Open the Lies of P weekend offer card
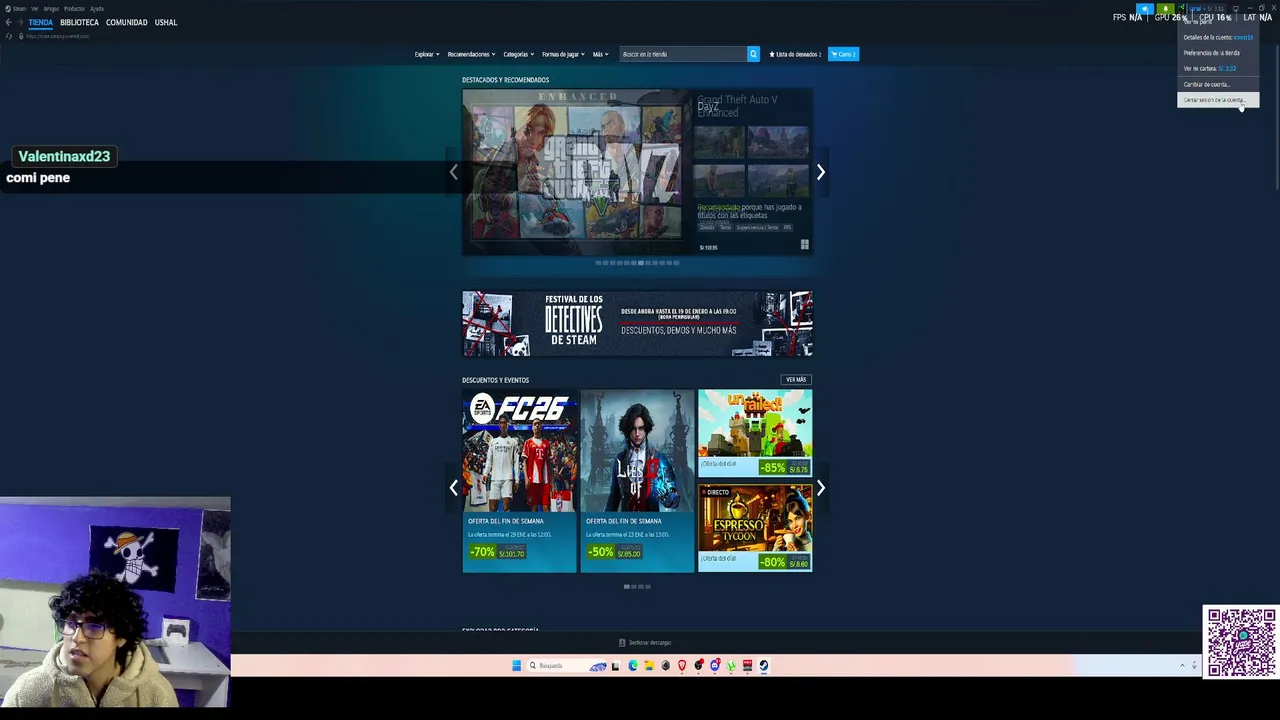Viewport: 1280px width, 720px height. click(x=637, y=481)
